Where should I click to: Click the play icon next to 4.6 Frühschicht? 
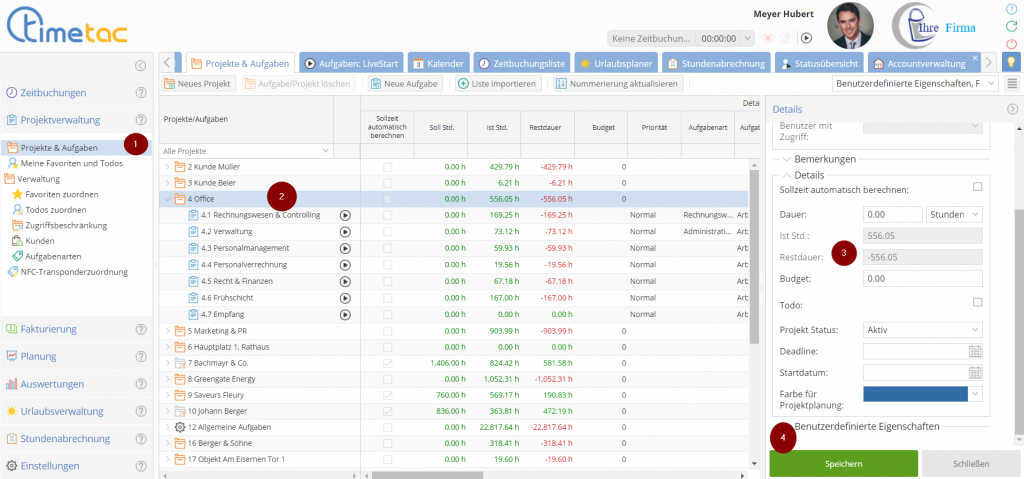[345, 298]
